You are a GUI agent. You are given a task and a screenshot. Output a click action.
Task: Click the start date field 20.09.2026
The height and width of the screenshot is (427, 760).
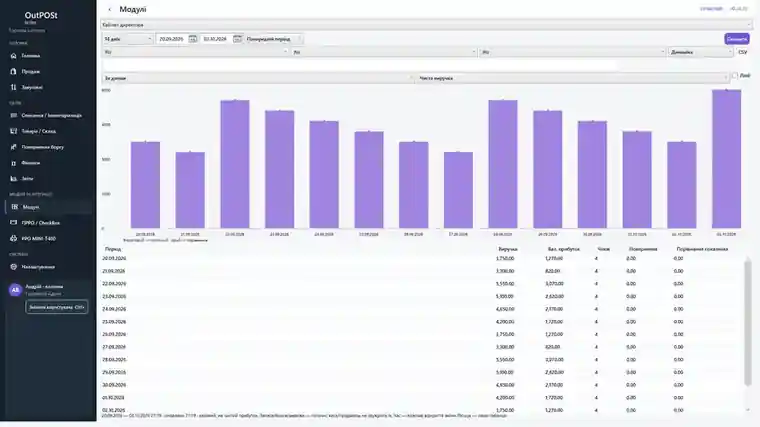click(x=172, y=39)
